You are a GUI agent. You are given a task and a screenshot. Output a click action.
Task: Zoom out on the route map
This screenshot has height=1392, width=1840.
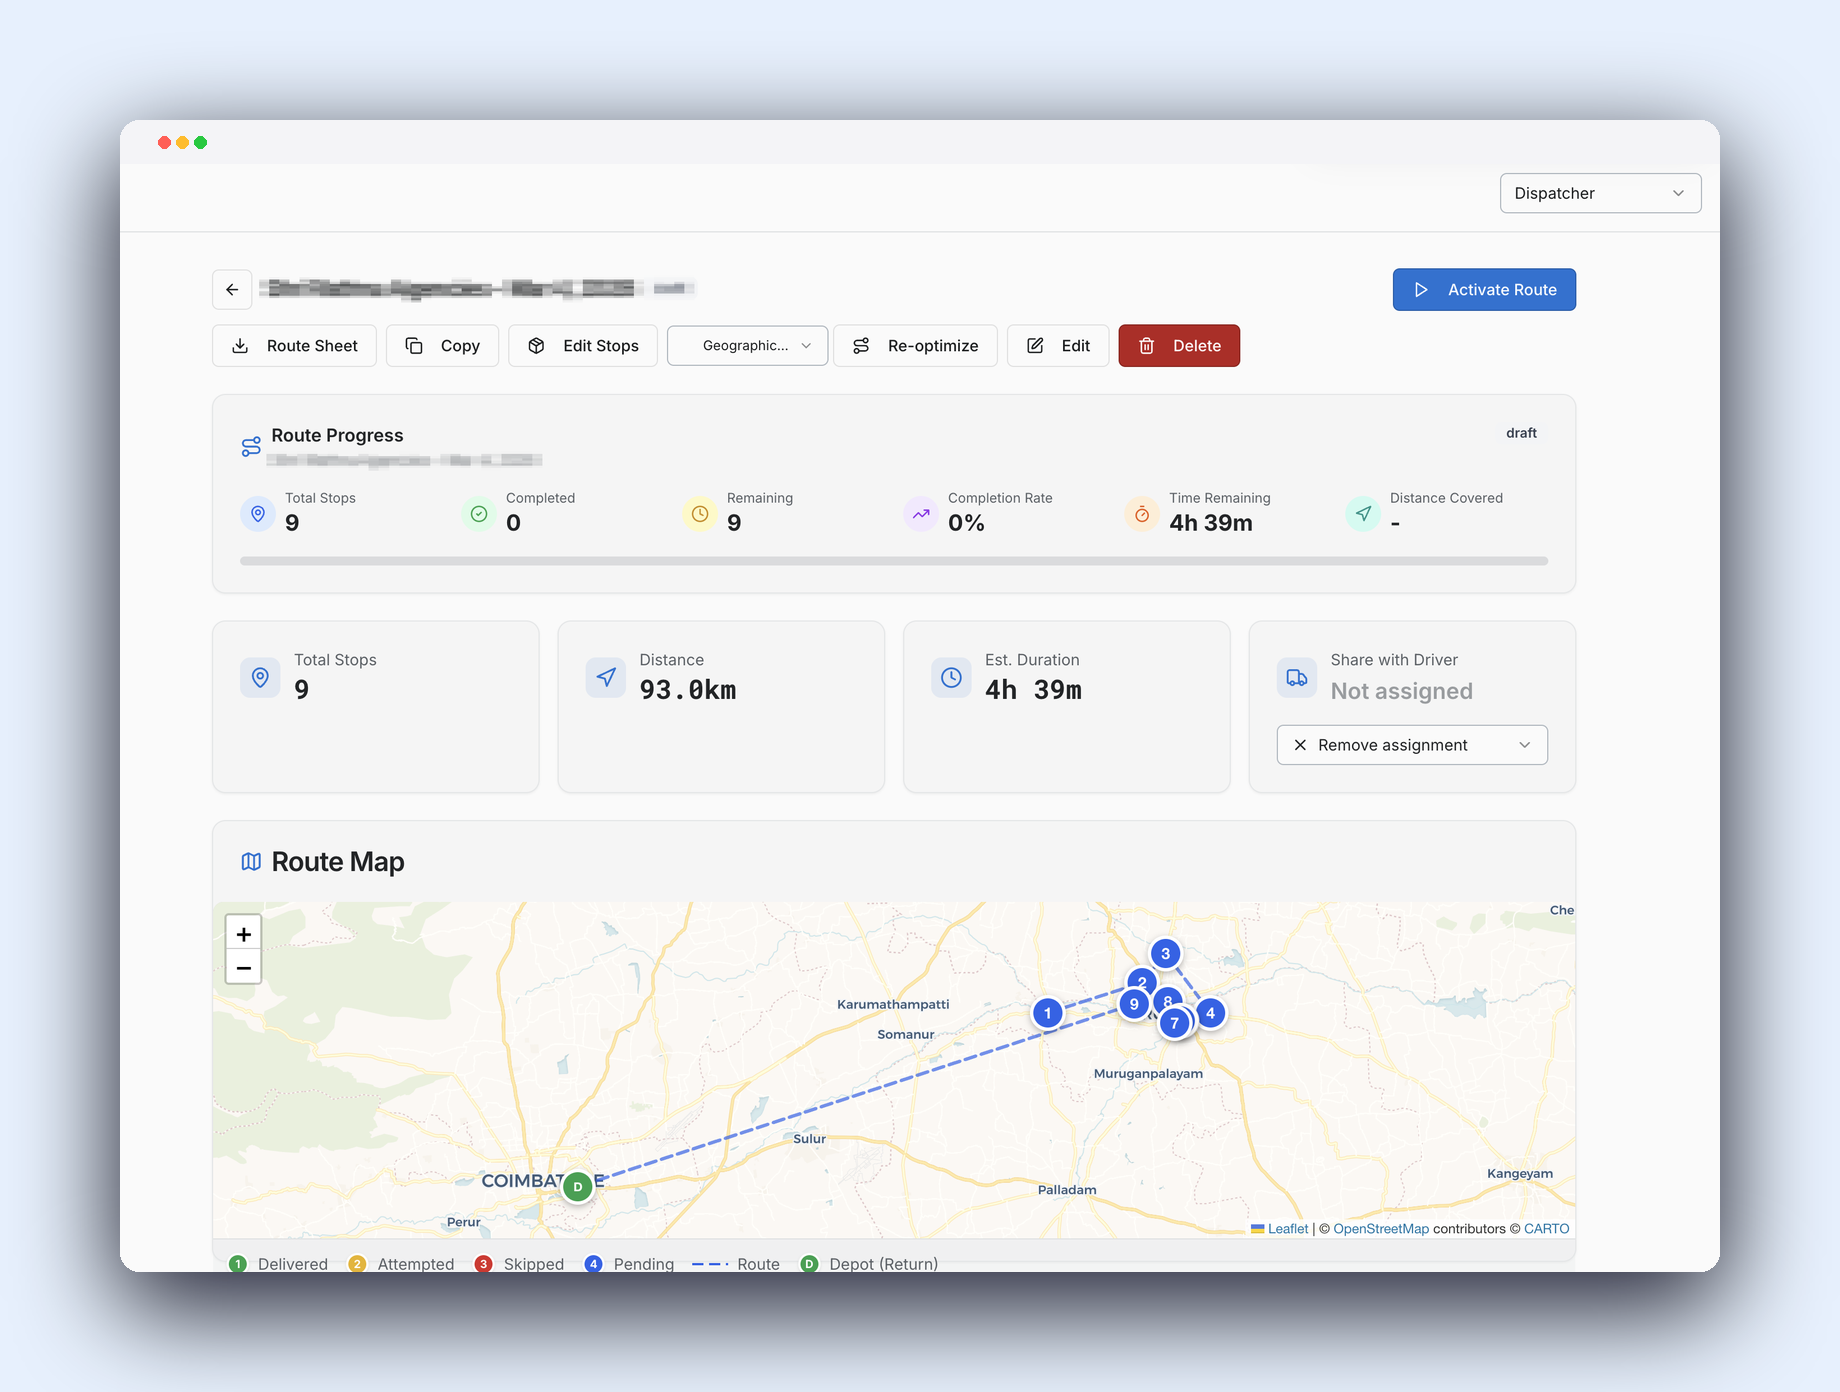click(x=244, y=968)
